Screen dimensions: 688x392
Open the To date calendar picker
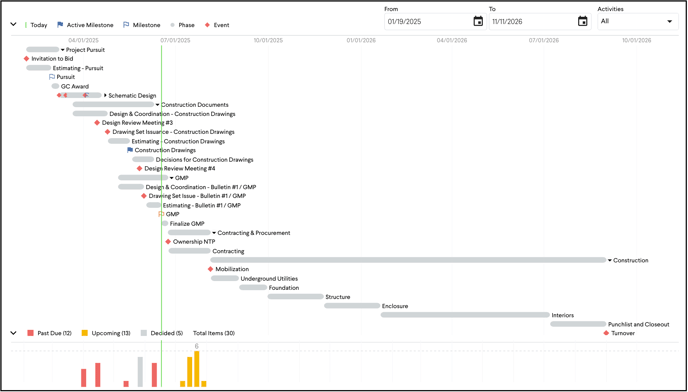[582, 21]
